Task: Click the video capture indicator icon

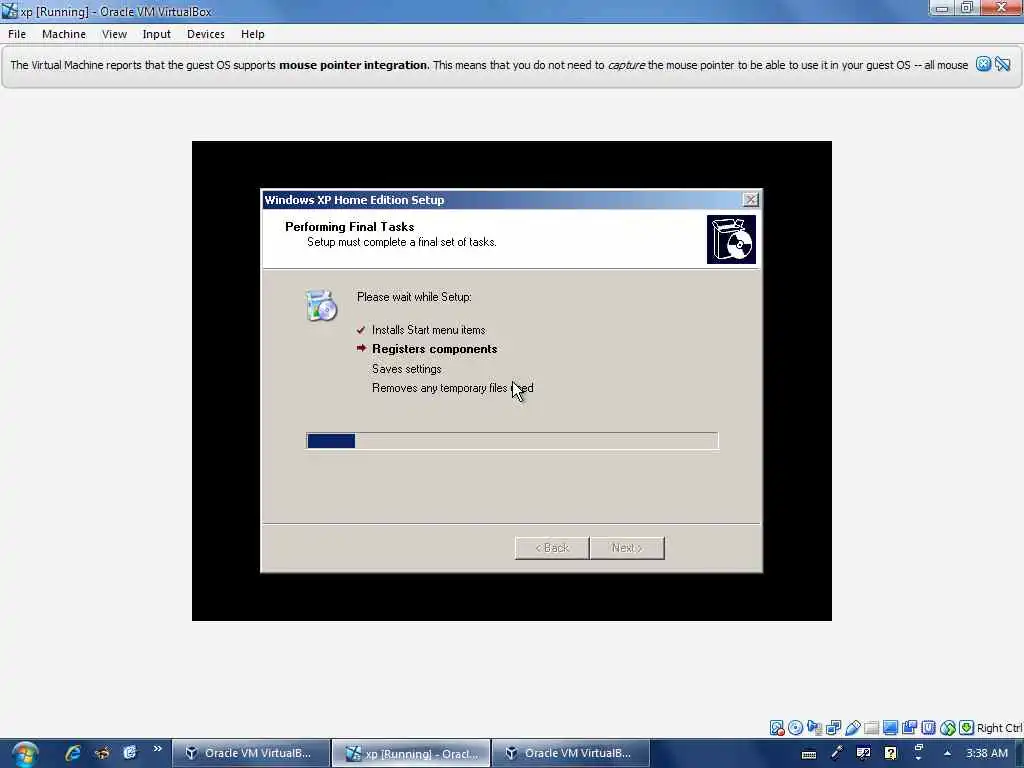Action: point(909,728)
